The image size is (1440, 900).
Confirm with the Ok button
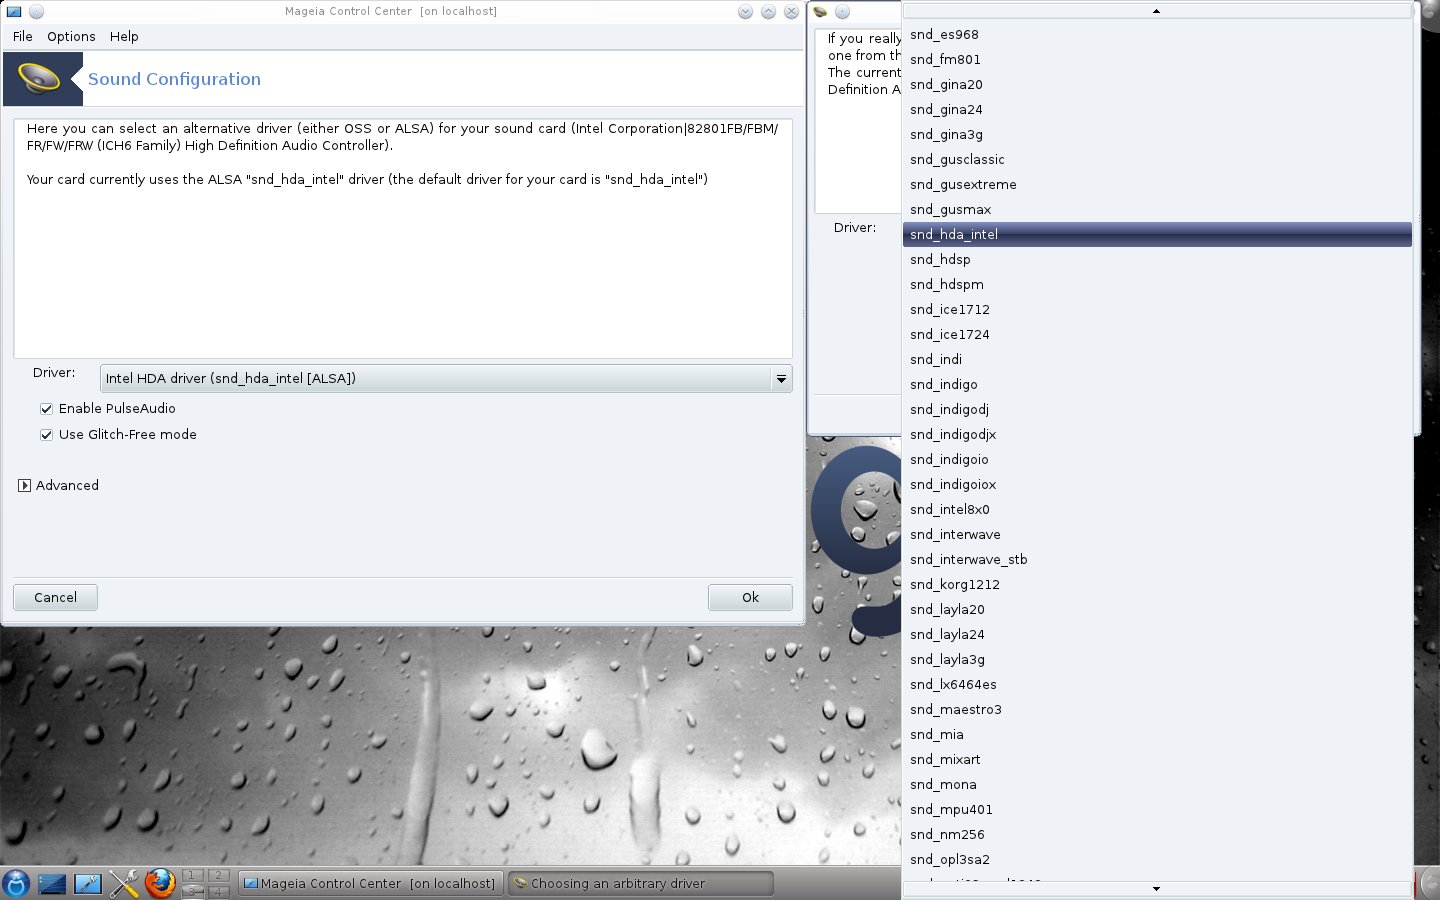coord(750,597)
